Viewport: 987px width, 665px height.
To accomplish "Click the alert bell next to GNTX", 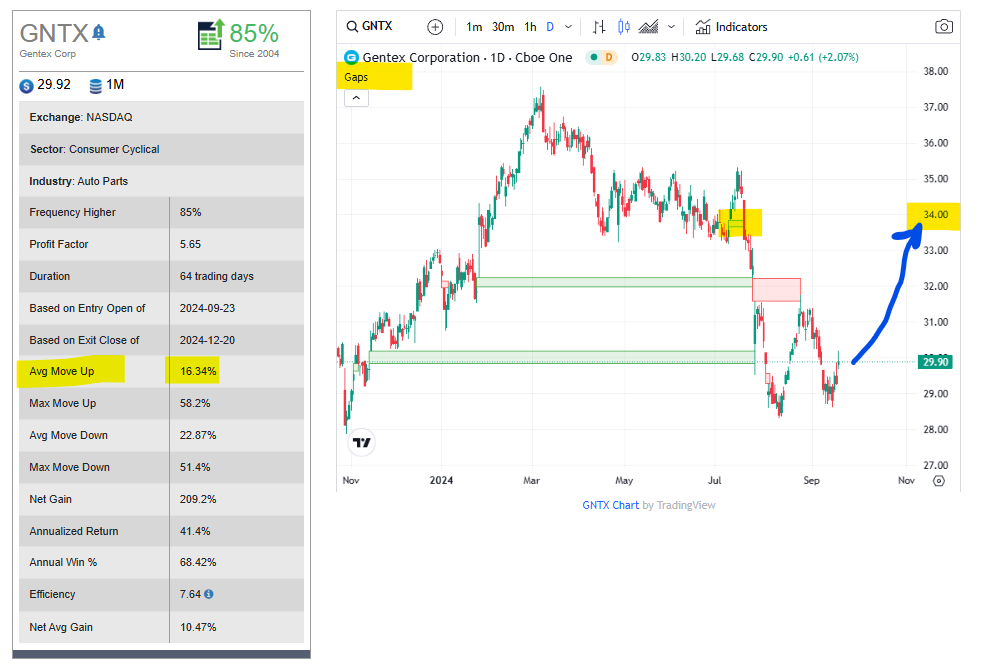I will coord(99,32).
